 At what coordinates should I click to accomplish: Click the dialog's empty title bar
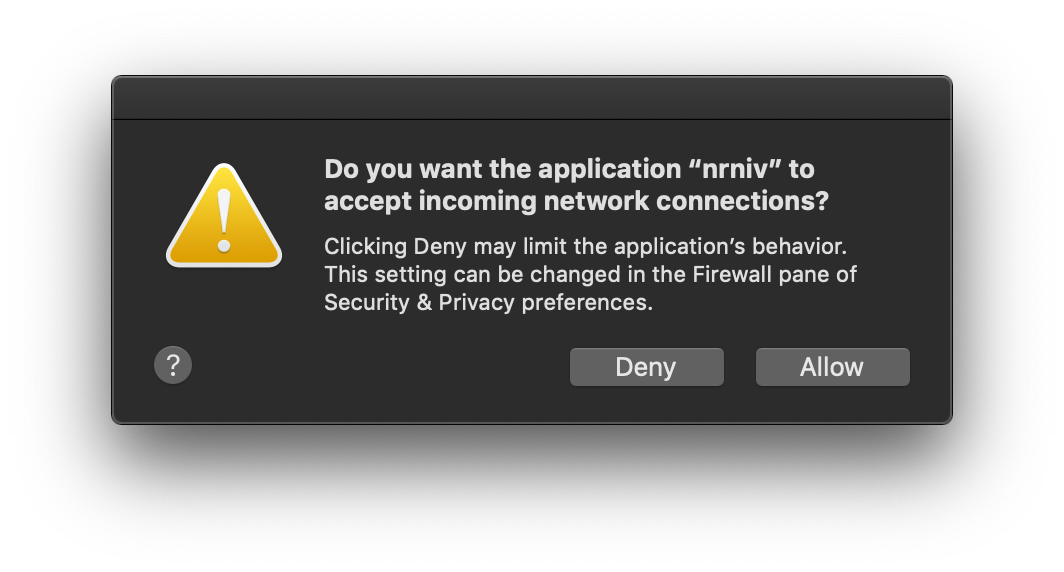531,98
